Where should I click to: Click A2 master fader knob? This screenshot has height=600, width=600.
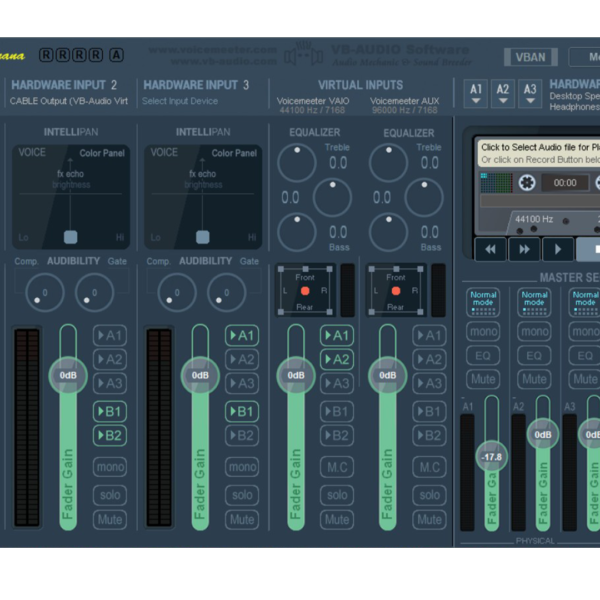click(x=543, y=435)
